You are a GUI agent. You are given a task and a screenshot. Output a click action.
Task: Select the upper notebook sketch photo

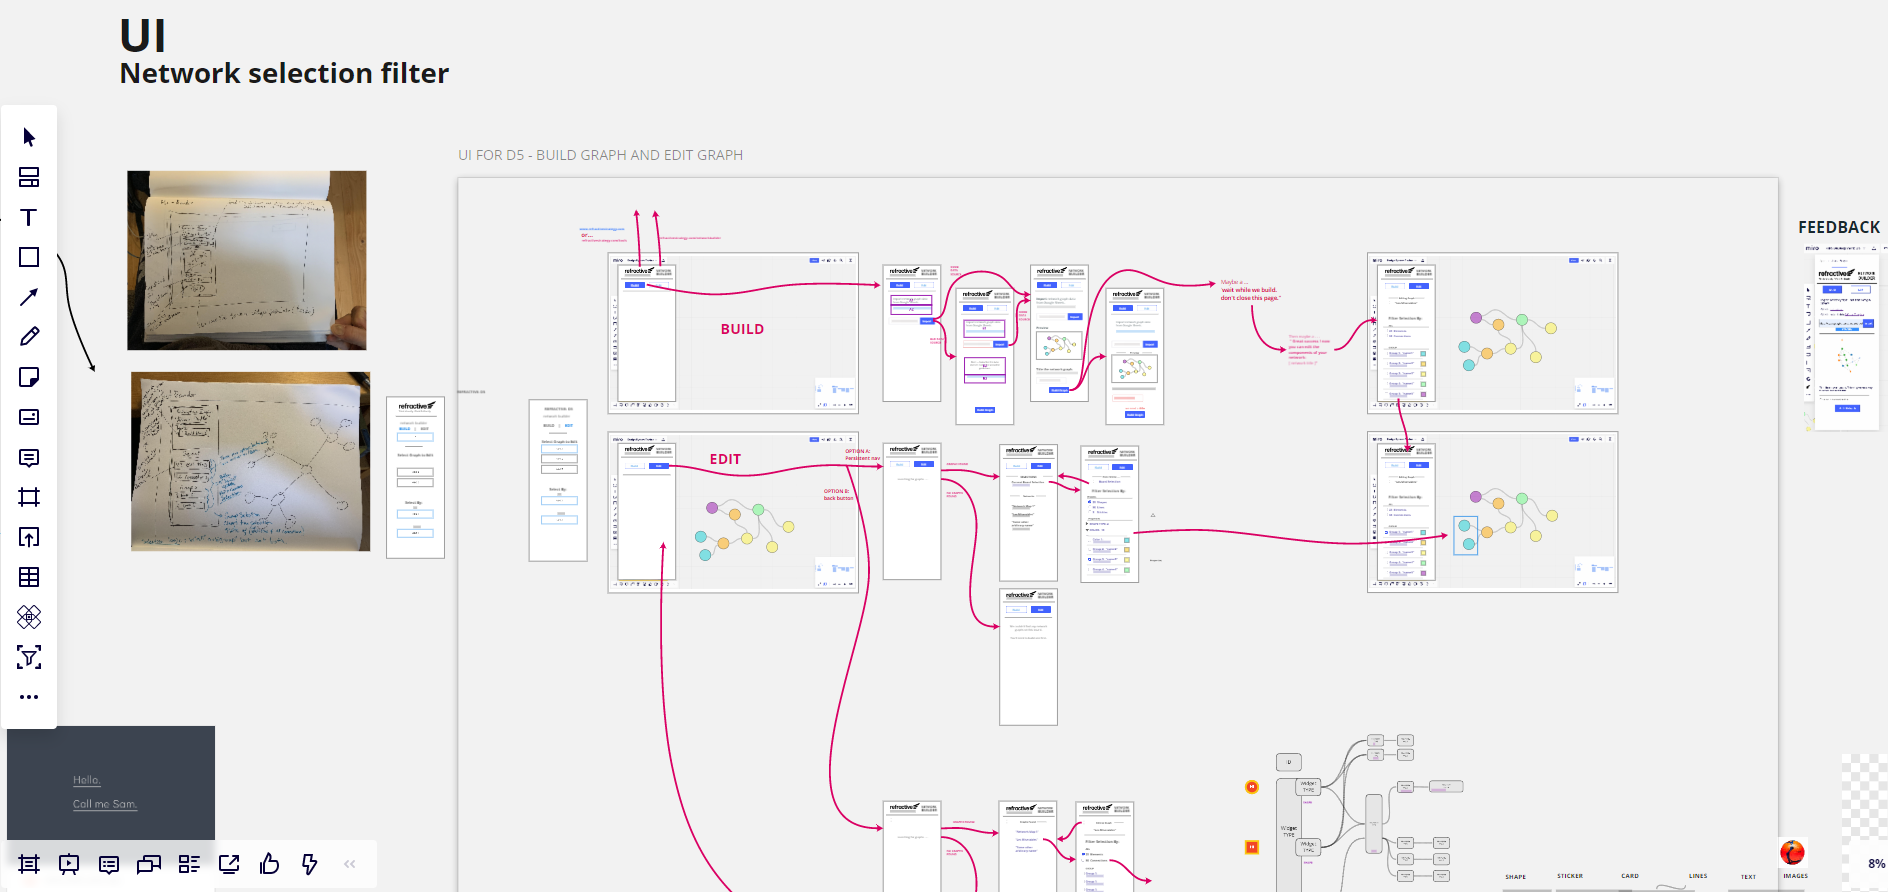247,260
